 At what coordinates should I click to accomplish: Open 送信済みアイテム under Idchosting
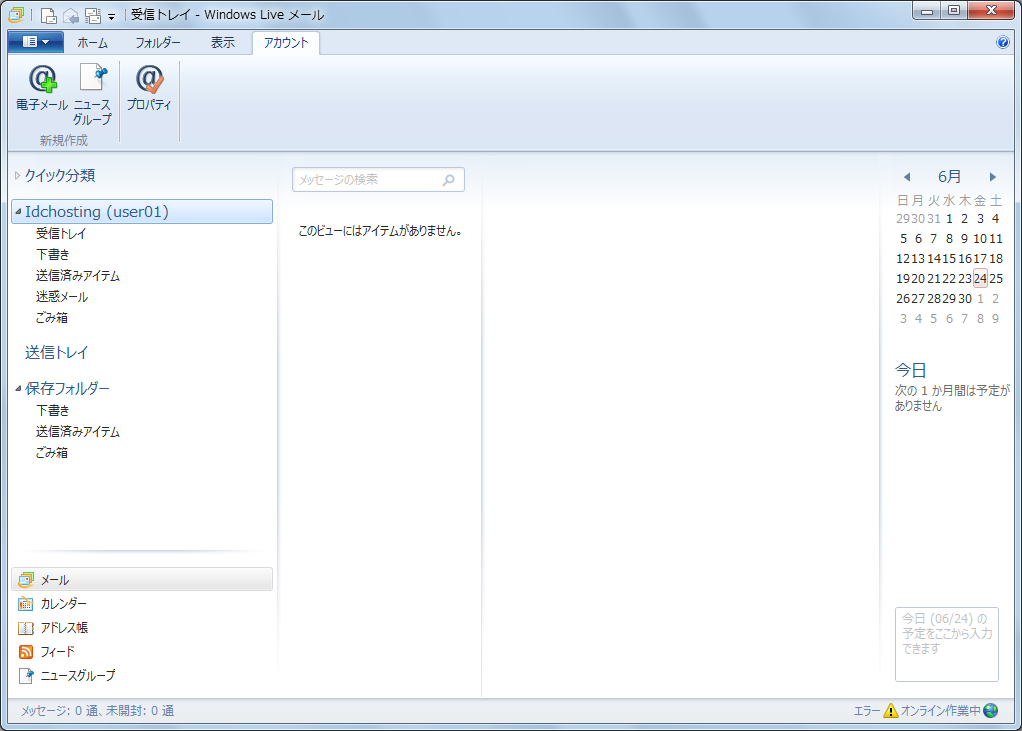pos(78,276)
